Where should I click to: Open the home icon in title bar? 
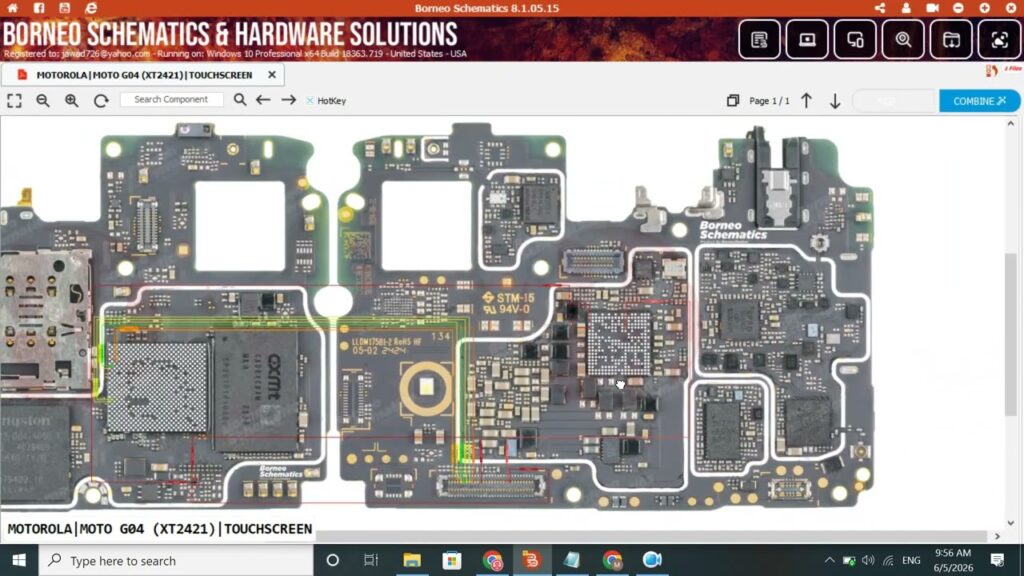[x=13, y=8]
